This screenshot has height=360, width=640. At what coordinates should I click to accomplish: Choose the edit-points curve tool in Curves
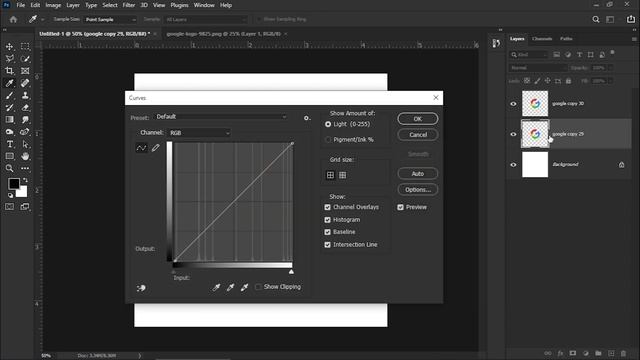coord(141,148)
